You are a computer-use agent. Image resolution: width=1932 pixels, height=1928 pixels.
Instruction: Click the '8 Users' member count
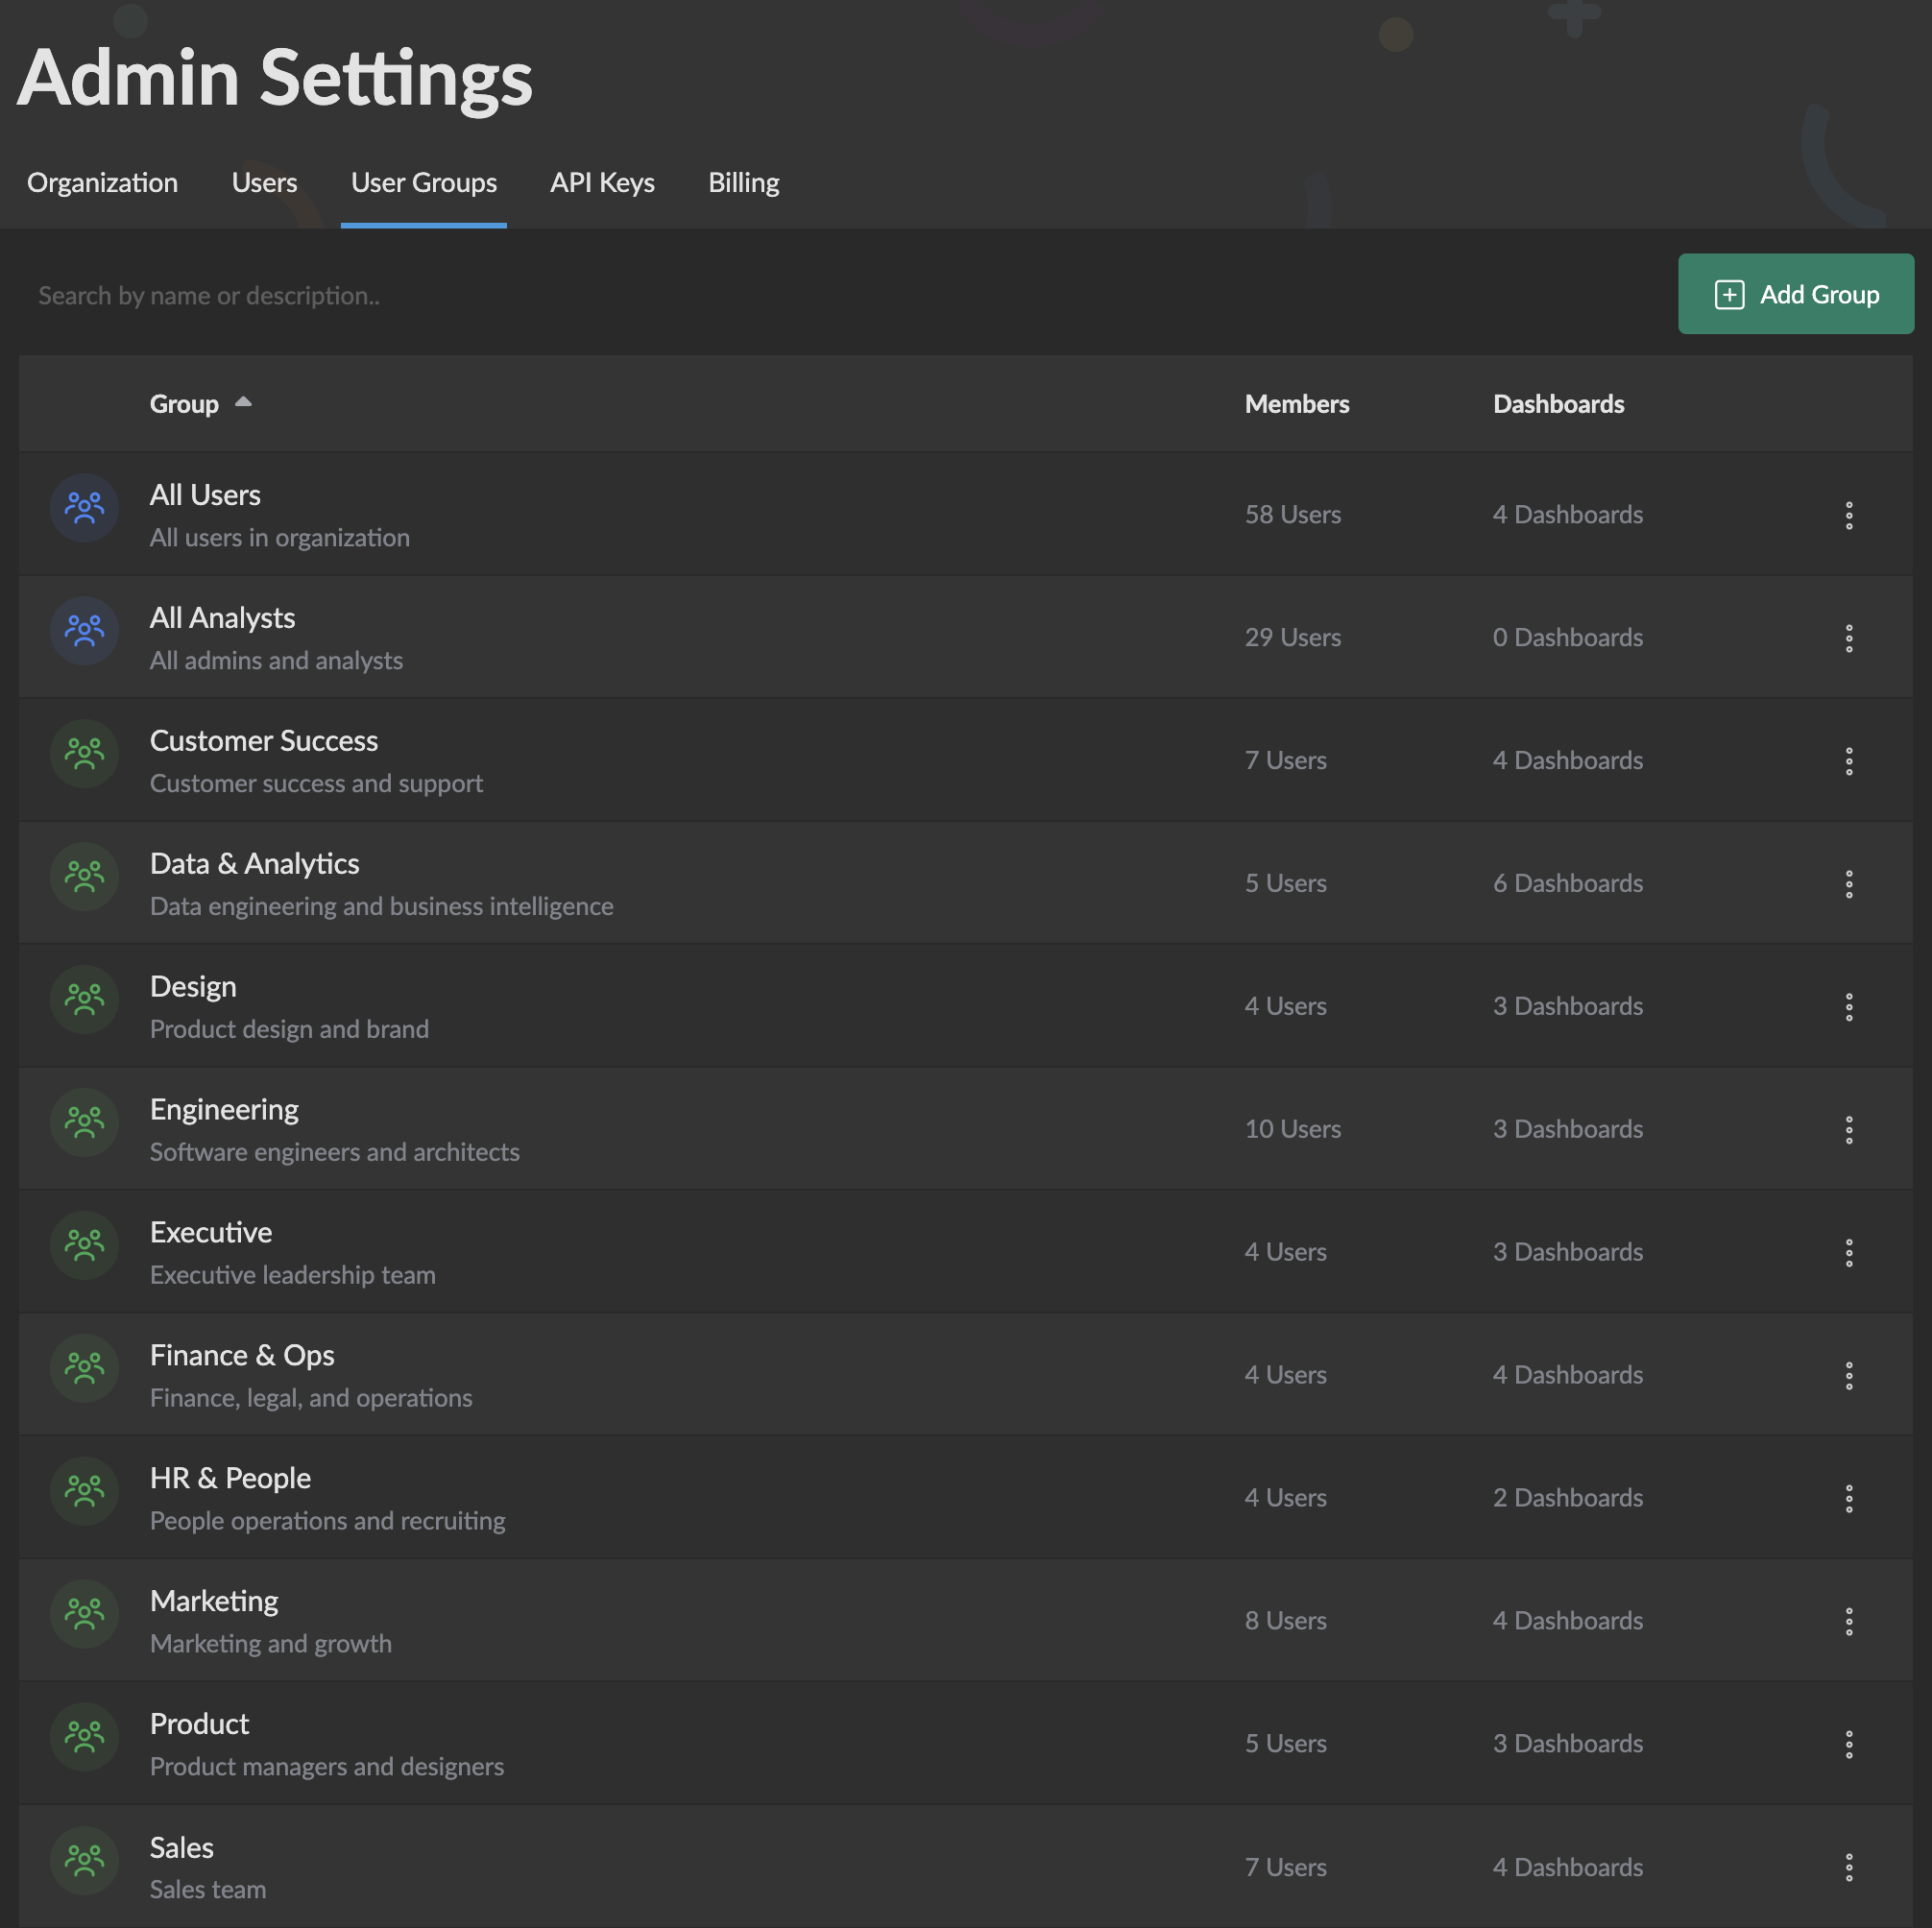(x=1285, y=1621)
